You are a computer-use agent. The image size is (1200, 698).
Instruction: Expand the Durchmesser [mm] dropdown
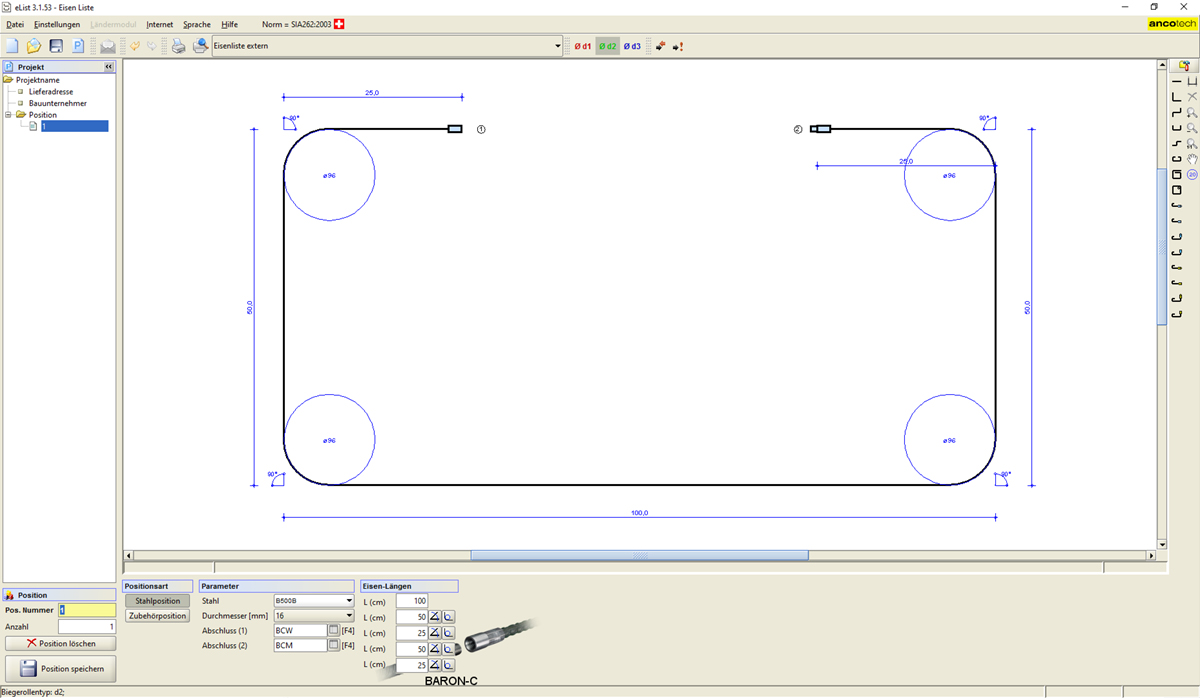coord(349,616)
